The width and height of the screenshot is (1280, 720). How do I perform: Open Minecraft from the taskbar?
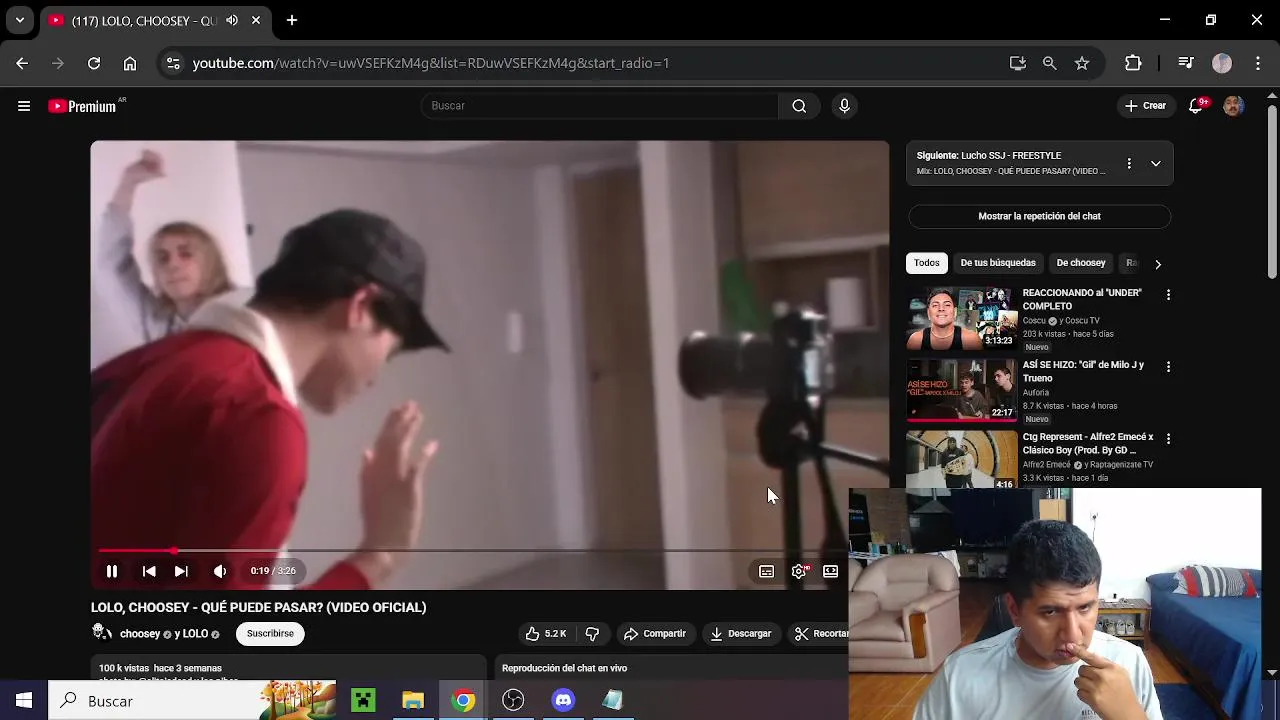pyautogui.click(x=363, y=701)
